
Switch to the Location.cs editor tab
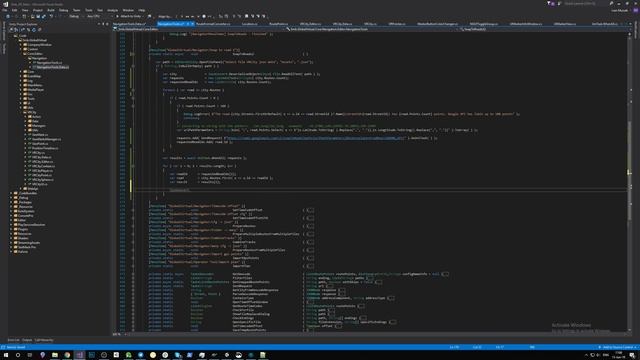[x=250, y=24]
